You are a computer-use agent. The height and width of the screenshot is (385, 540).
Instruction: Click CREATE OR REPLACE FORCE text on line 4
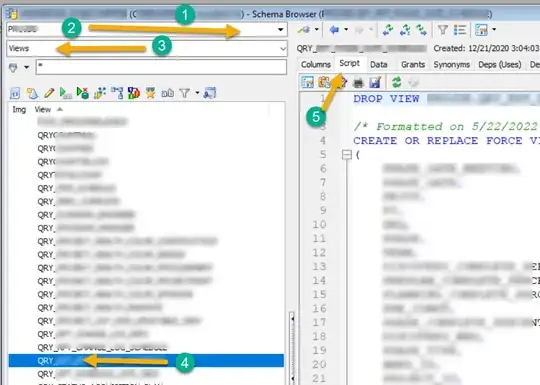438,141
